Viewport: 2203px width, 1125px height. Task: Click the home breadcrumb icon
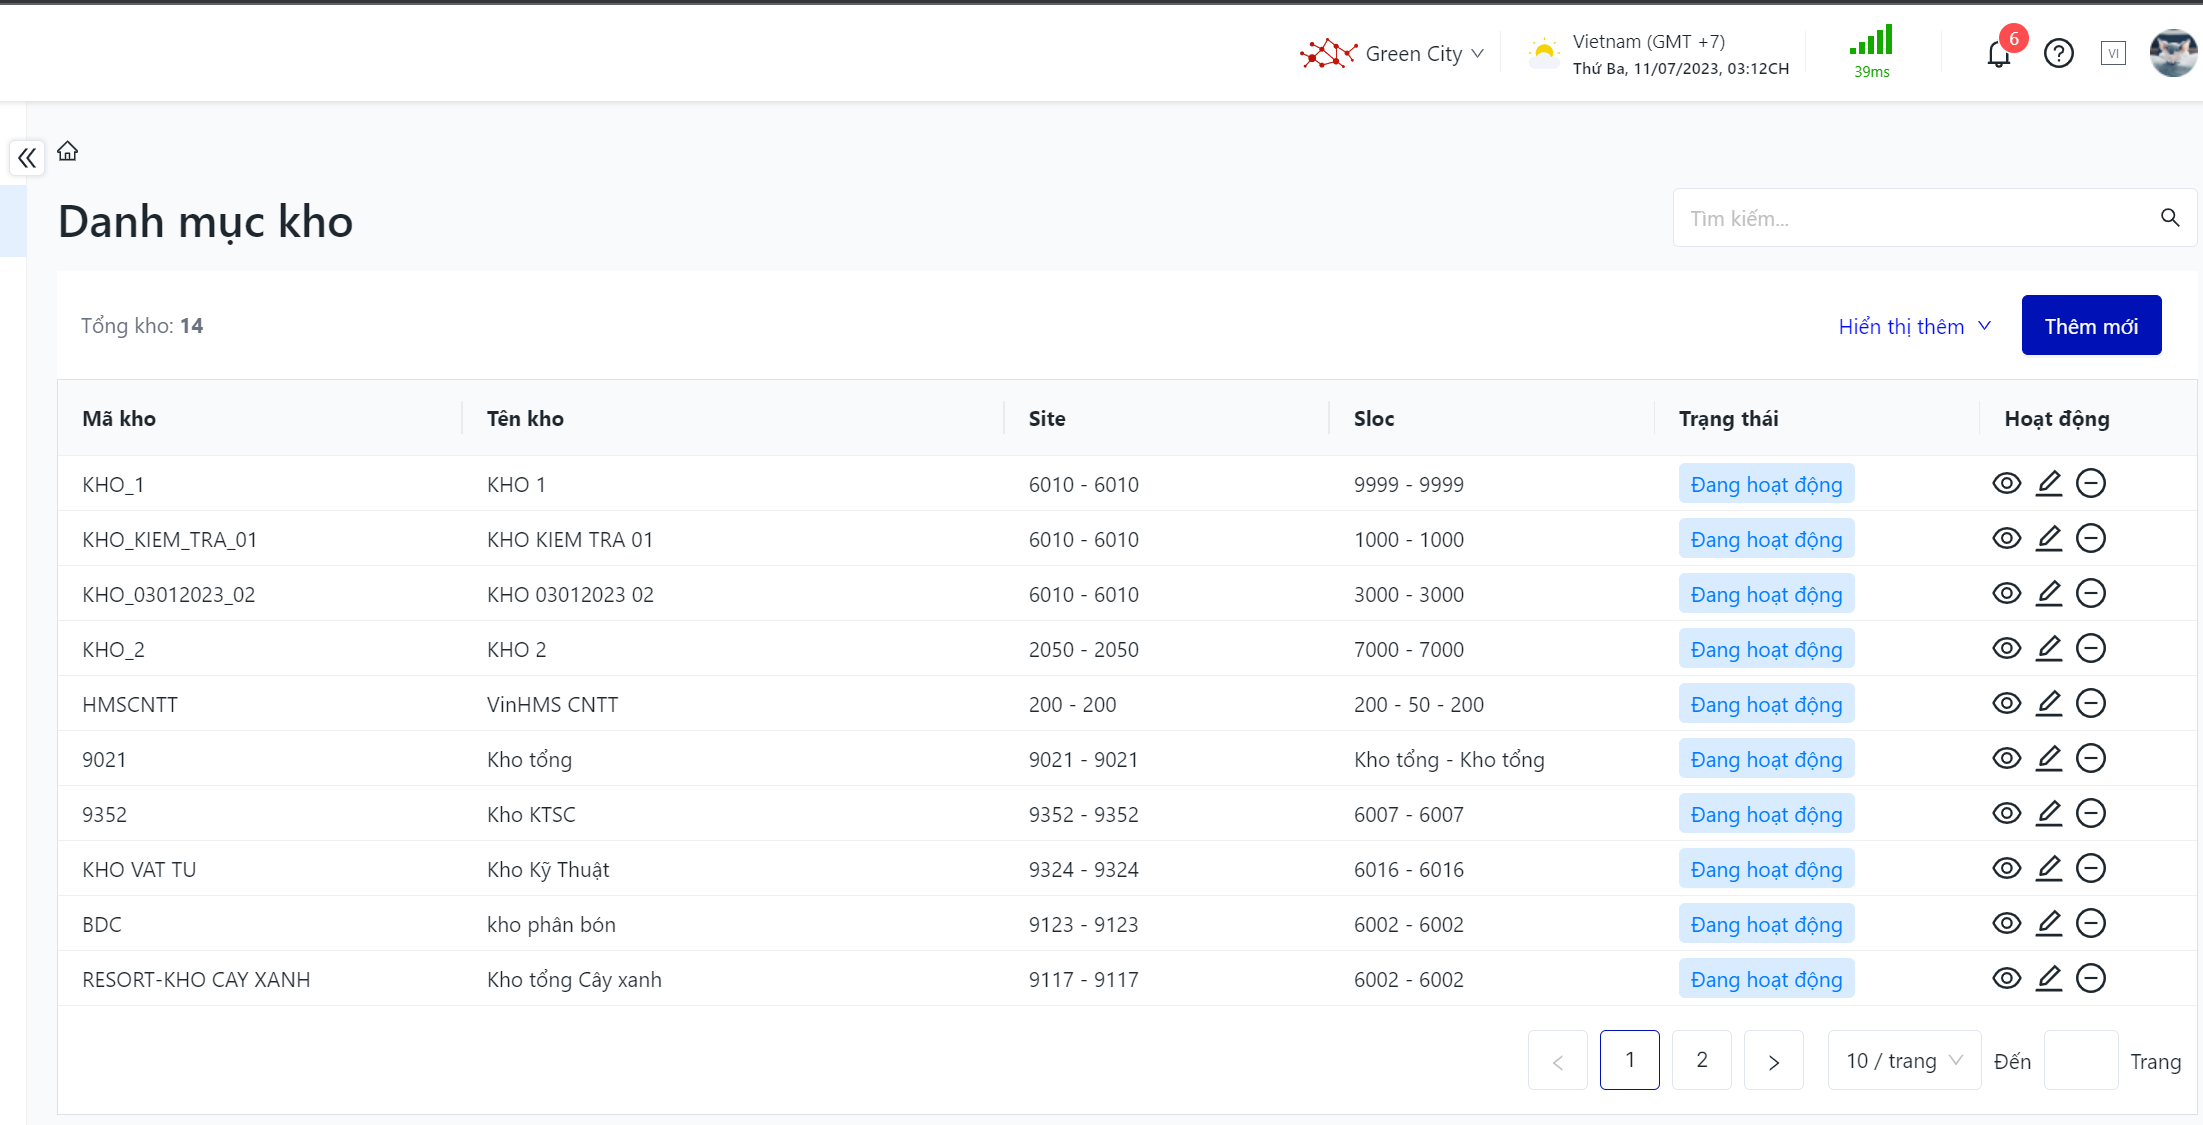[x=67, y=151]
